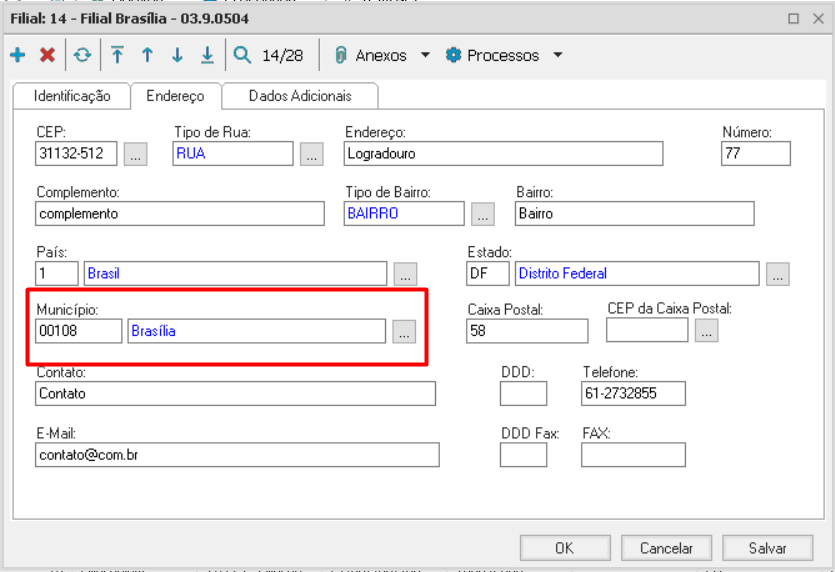The height and width of the screenshot is (572, 835).
Task: Click the Cancelar button
Action: coord(666,548)
